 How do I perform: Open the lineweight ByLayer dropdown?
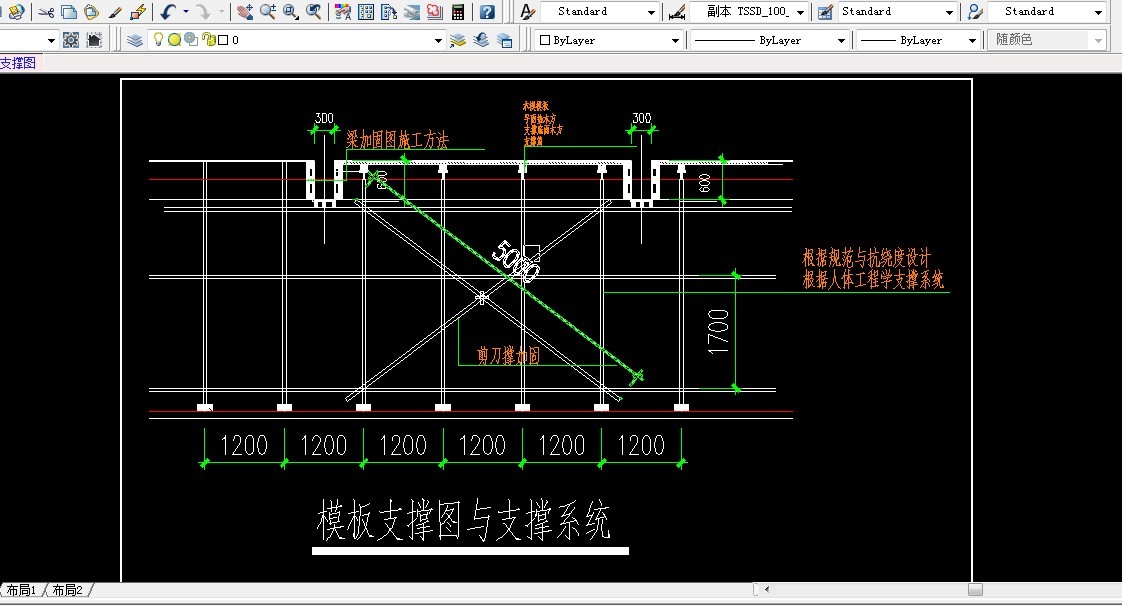(x=972, y=41)
